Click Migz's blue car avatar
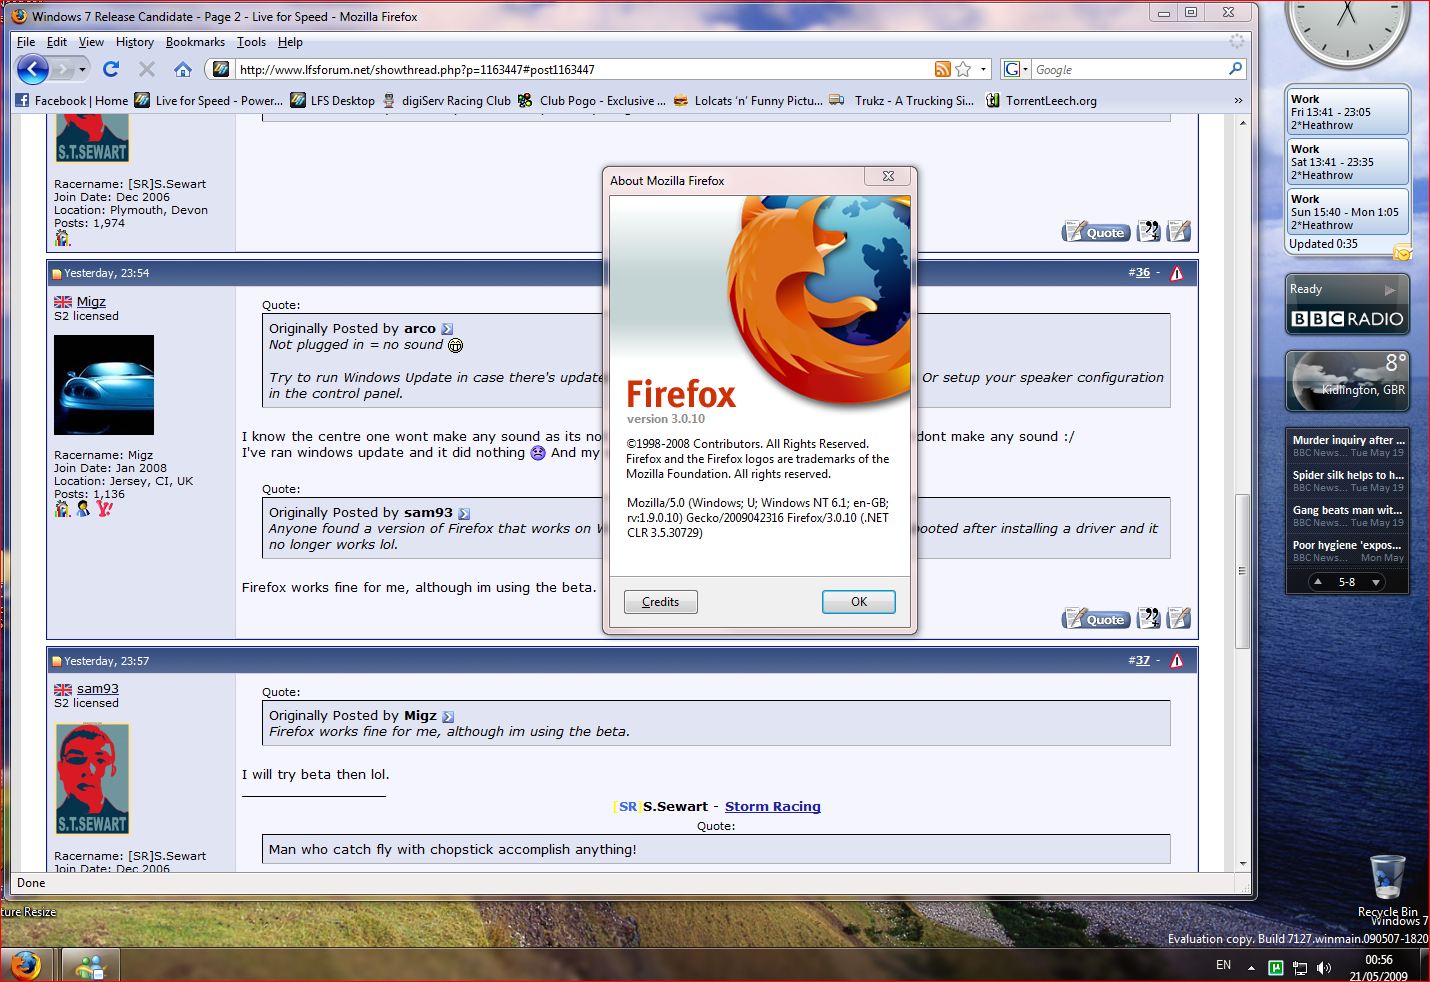Image resolution: width=1430 pixels, height=982 pixels. click(x=104, y=385)
